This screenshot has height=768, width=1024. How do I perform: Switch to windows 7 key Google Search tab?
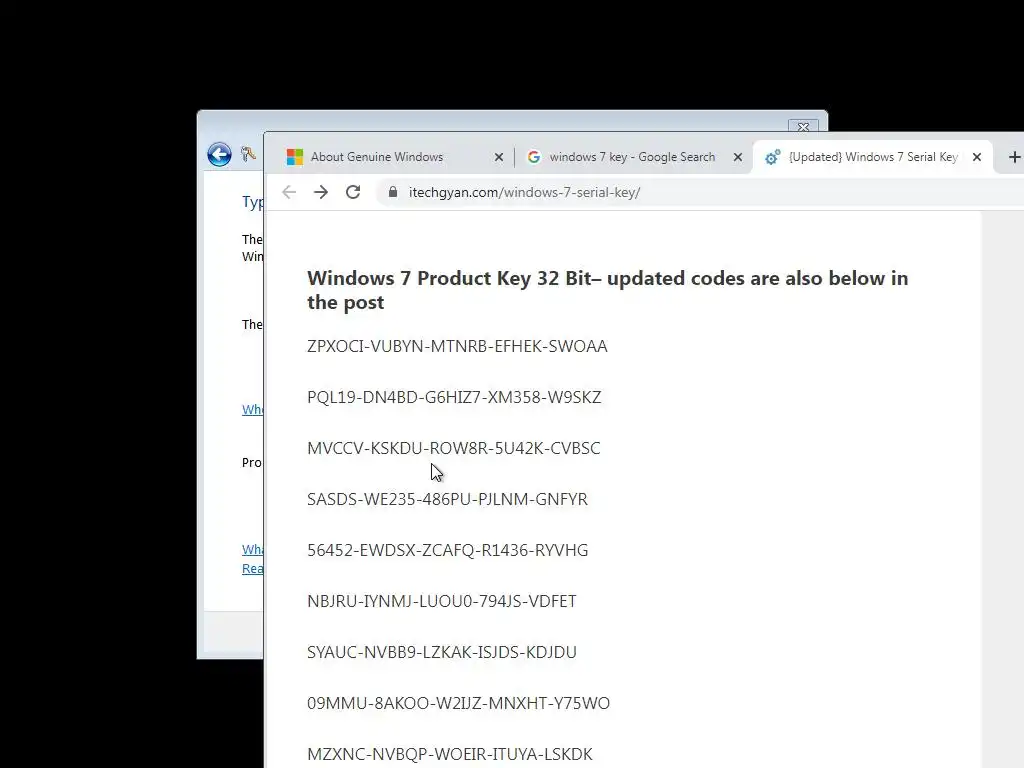point(633,157)
